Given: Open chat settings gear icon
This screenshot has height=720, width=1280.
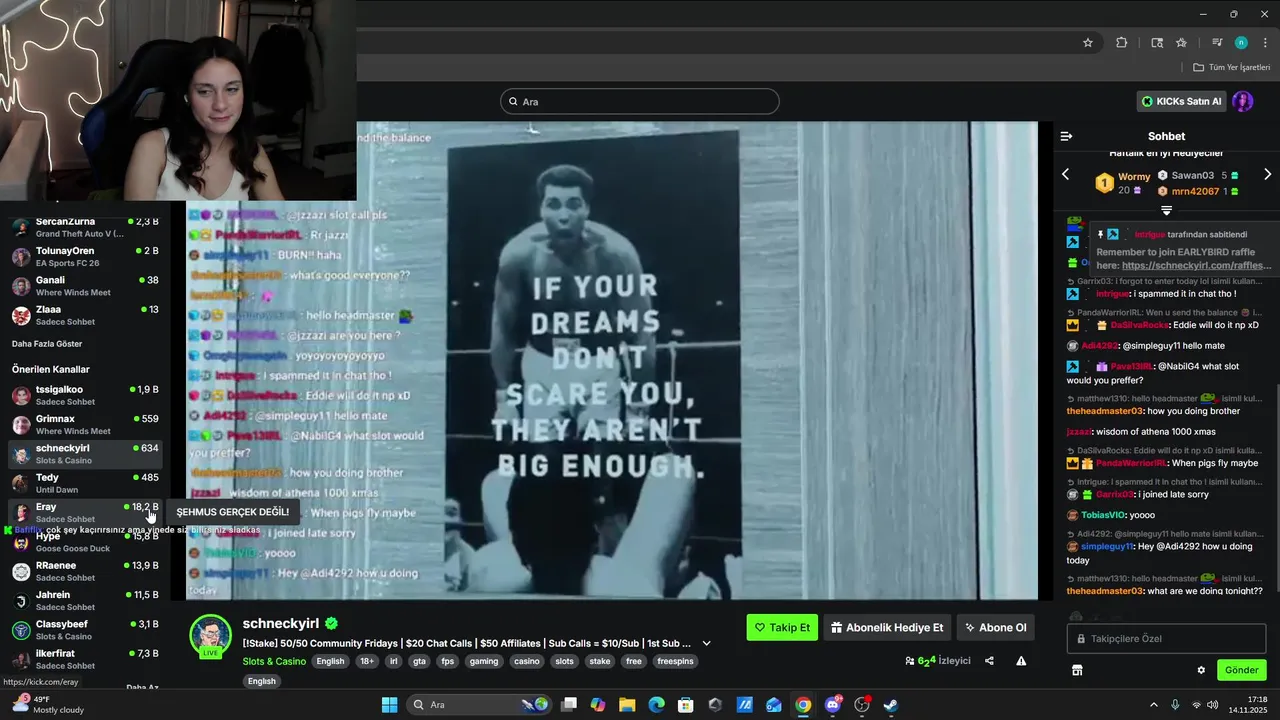Looking at the screenshot, I should coord(1201,670).
